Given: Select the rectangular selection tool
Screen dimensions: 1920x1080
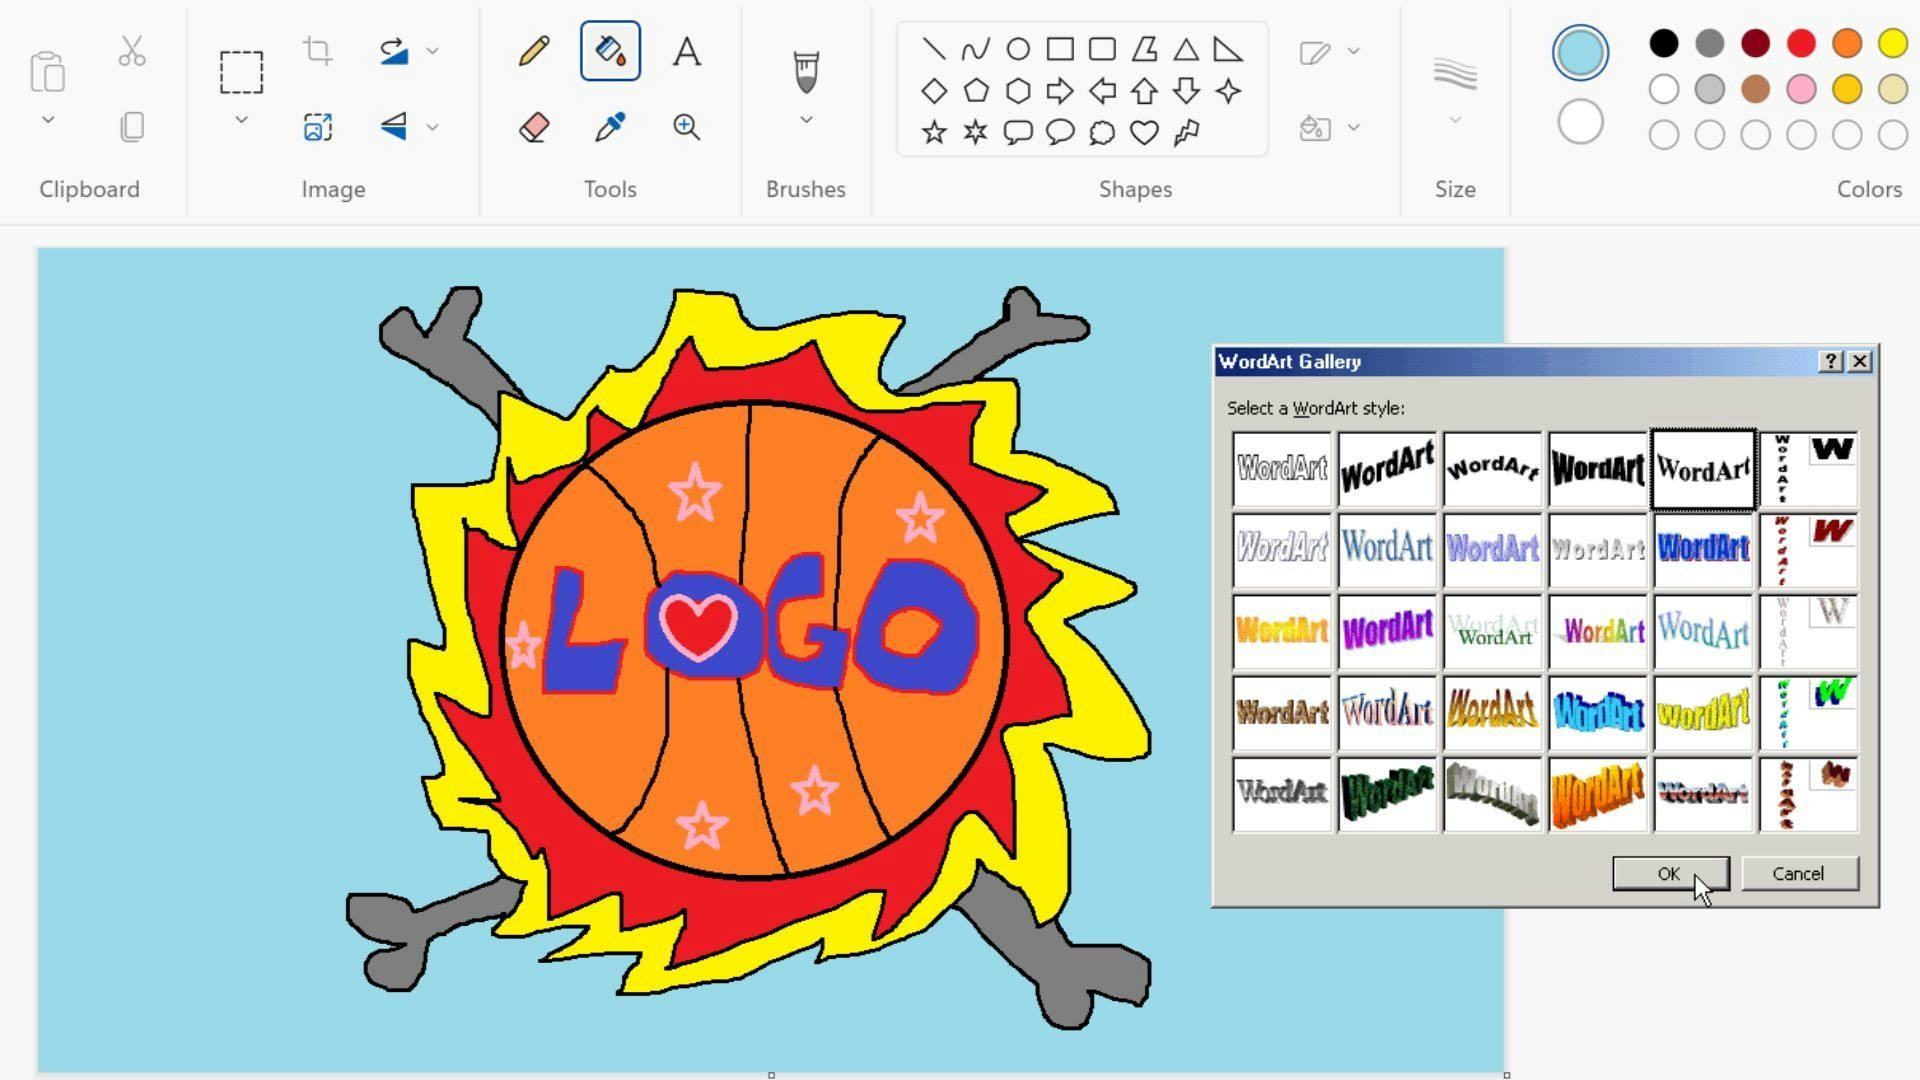Looking at the screenshot, I should [x=241, y=72].
